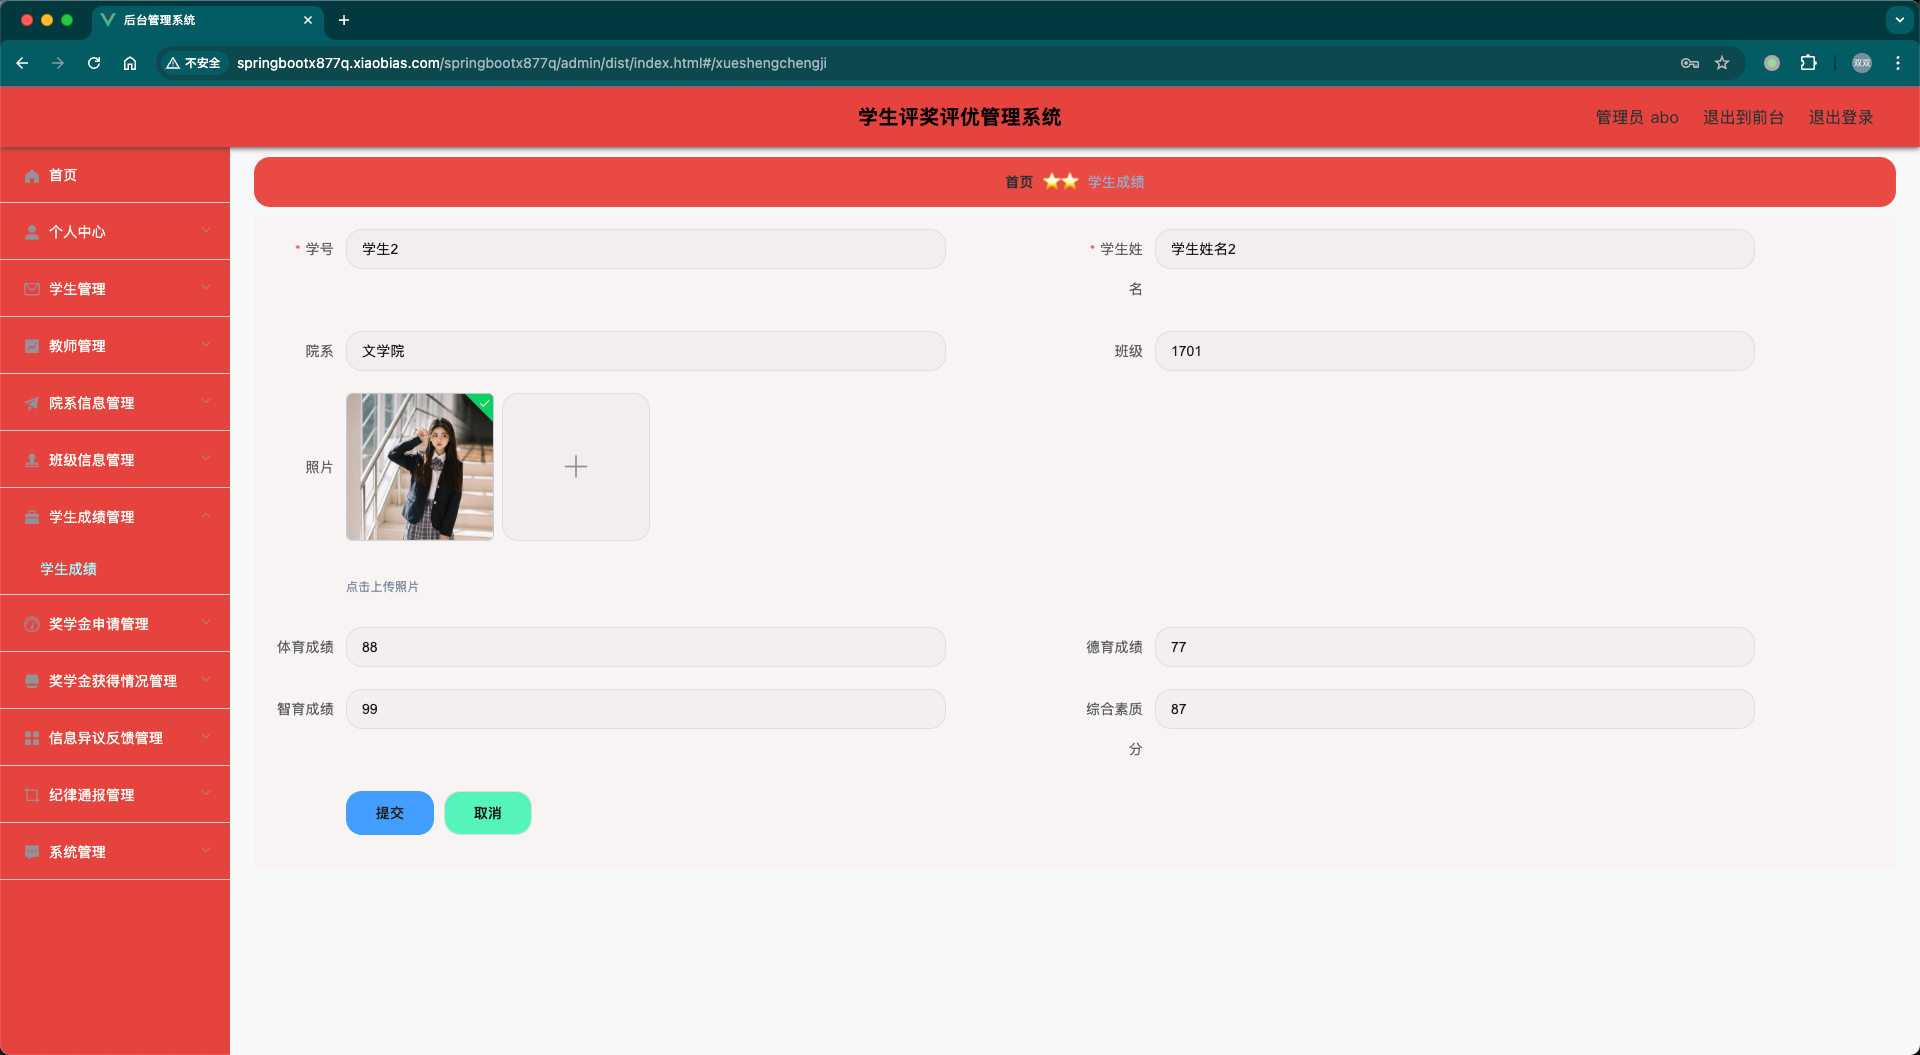The height and width of the screenshot is (1055, 1920).
Task: Click the browser profile avatar icon
Action: (x=1862, y=63)
